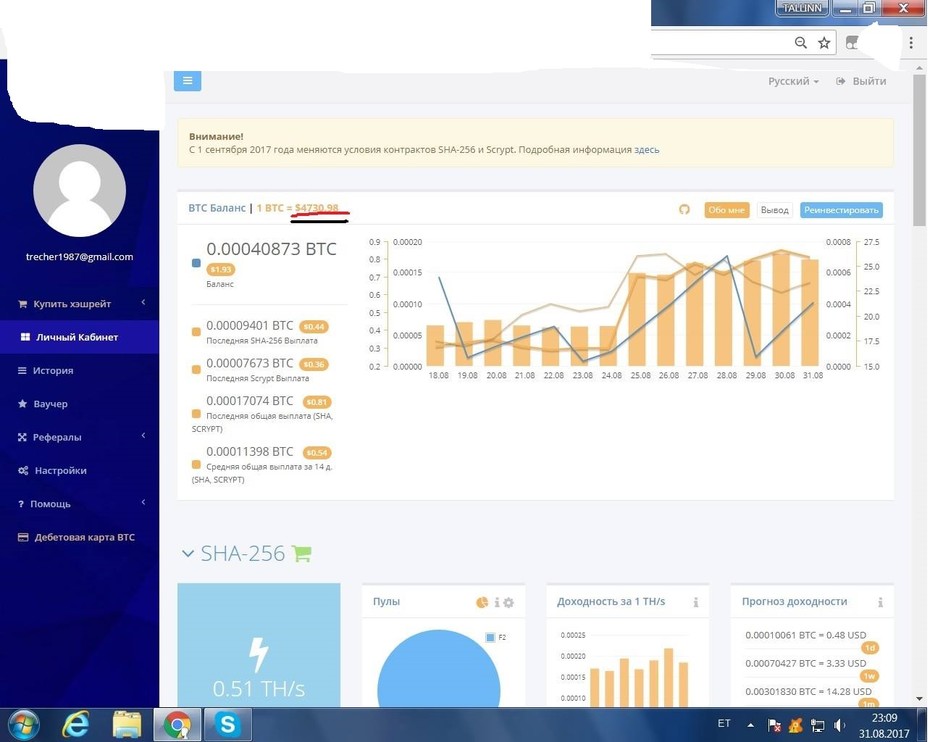
Task: Click 0.00011398 BTC average payout value
Action: (250, 452)
